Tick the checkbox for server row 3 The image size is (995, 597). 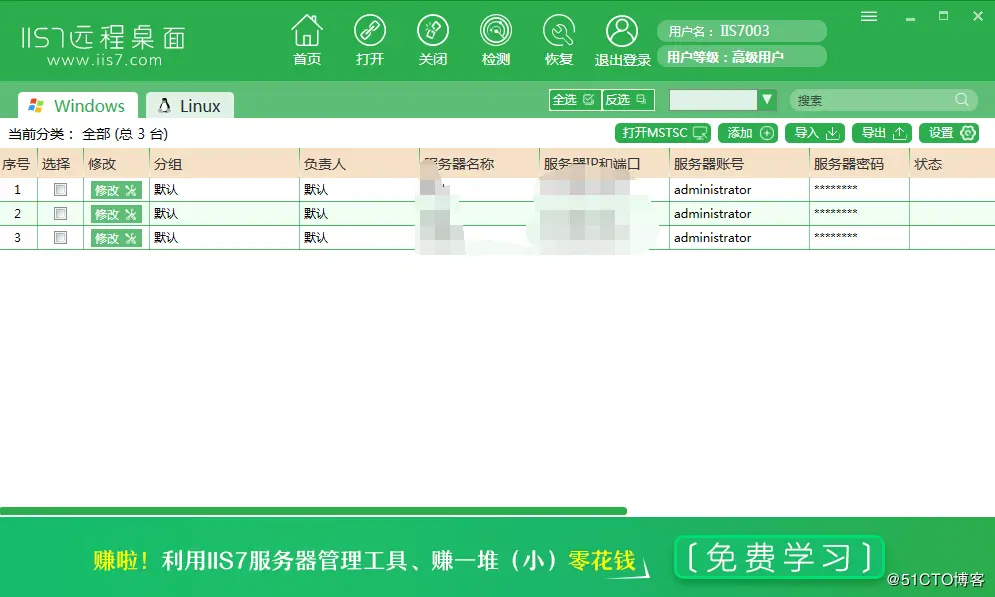click(60, 237)
